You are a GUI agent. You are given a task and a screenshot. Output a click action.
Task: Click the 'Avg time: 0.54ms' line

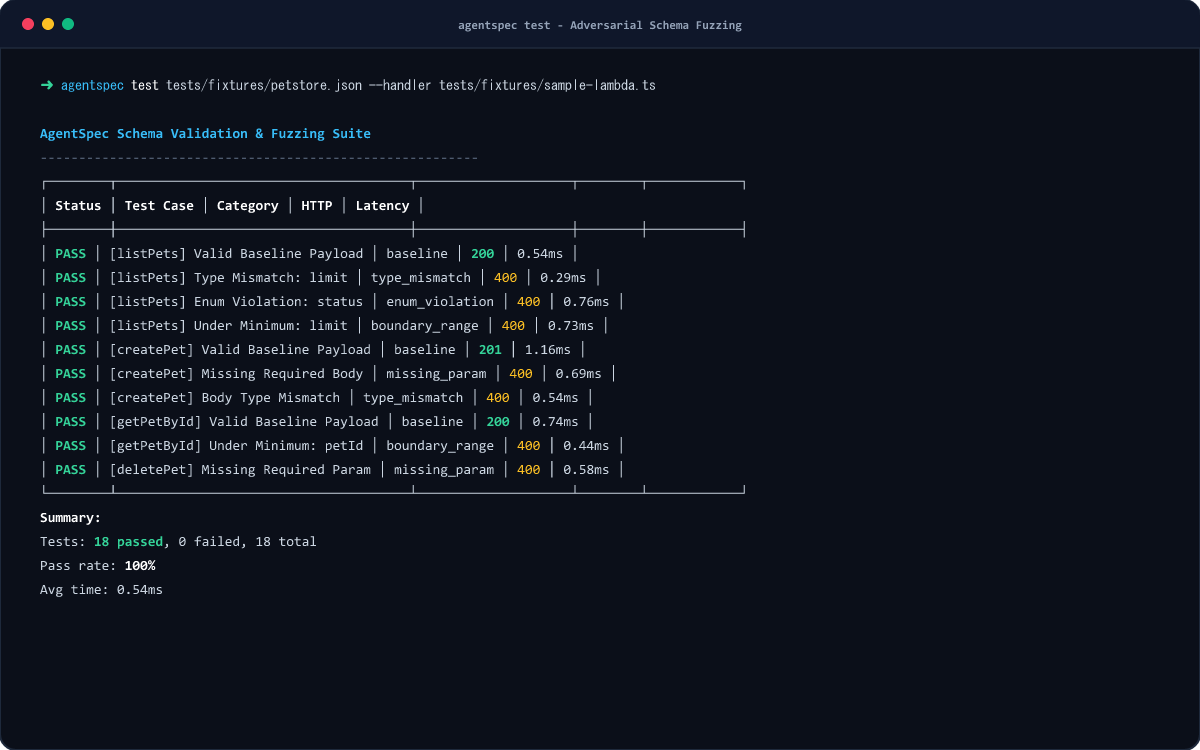tap(101, 590)
